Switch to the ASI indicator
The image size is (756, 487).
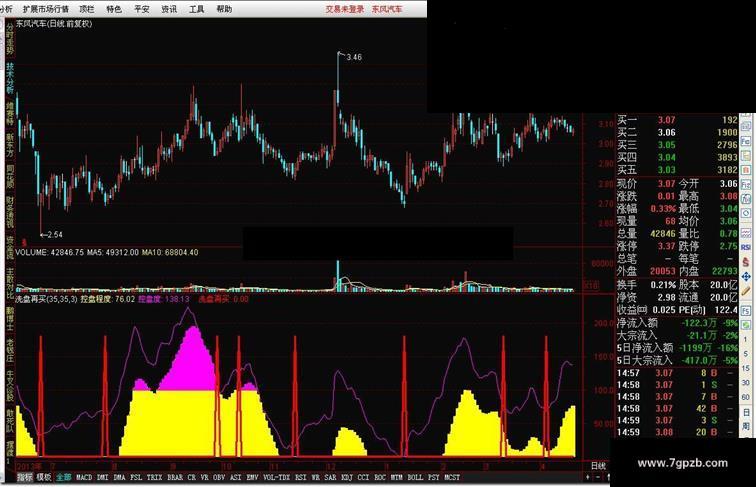point(236,477)
